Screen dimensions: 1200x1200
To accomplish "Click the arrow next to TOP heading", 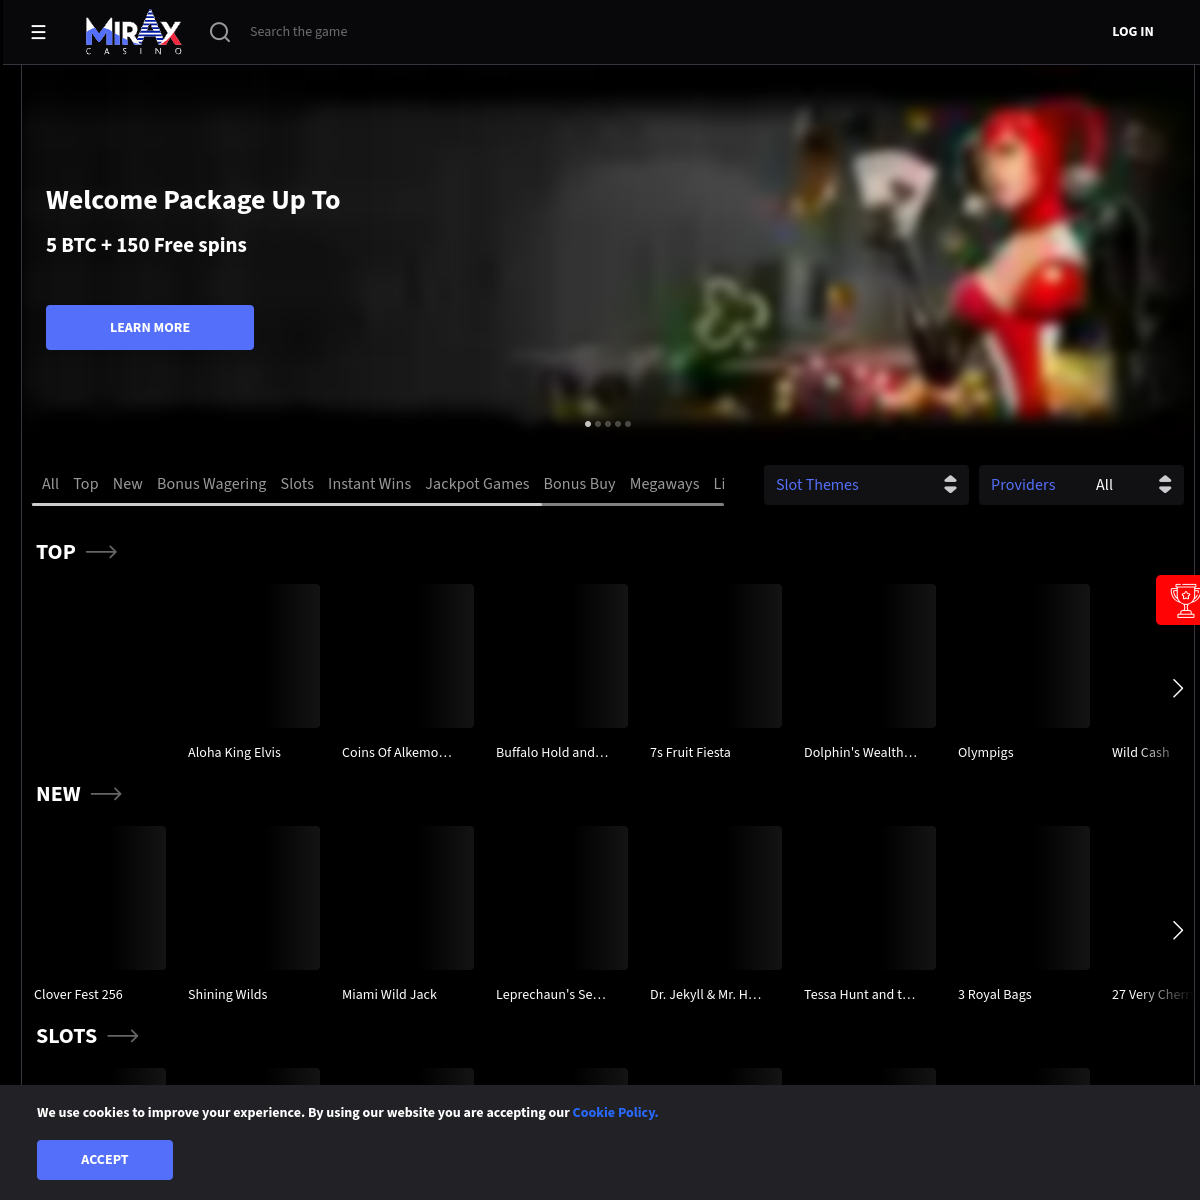I will click(x=101, y=551).
